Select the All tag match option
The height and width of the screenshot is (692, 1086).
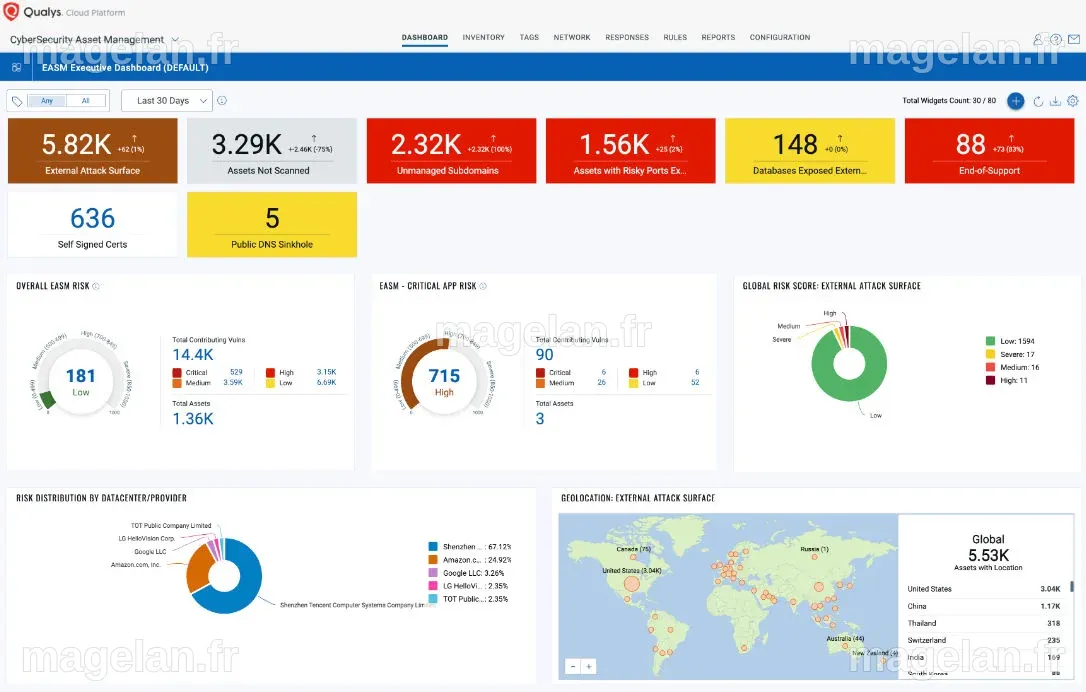[x=86, y=101]
